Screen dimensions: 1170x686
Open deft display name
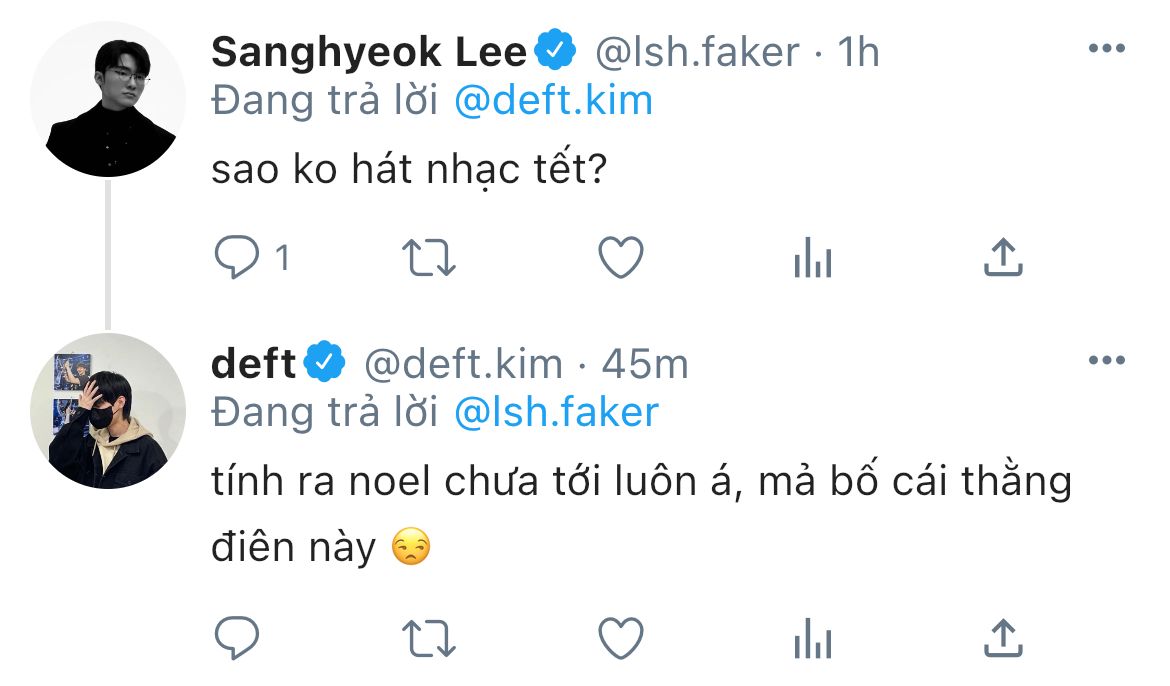pos(253,364)
